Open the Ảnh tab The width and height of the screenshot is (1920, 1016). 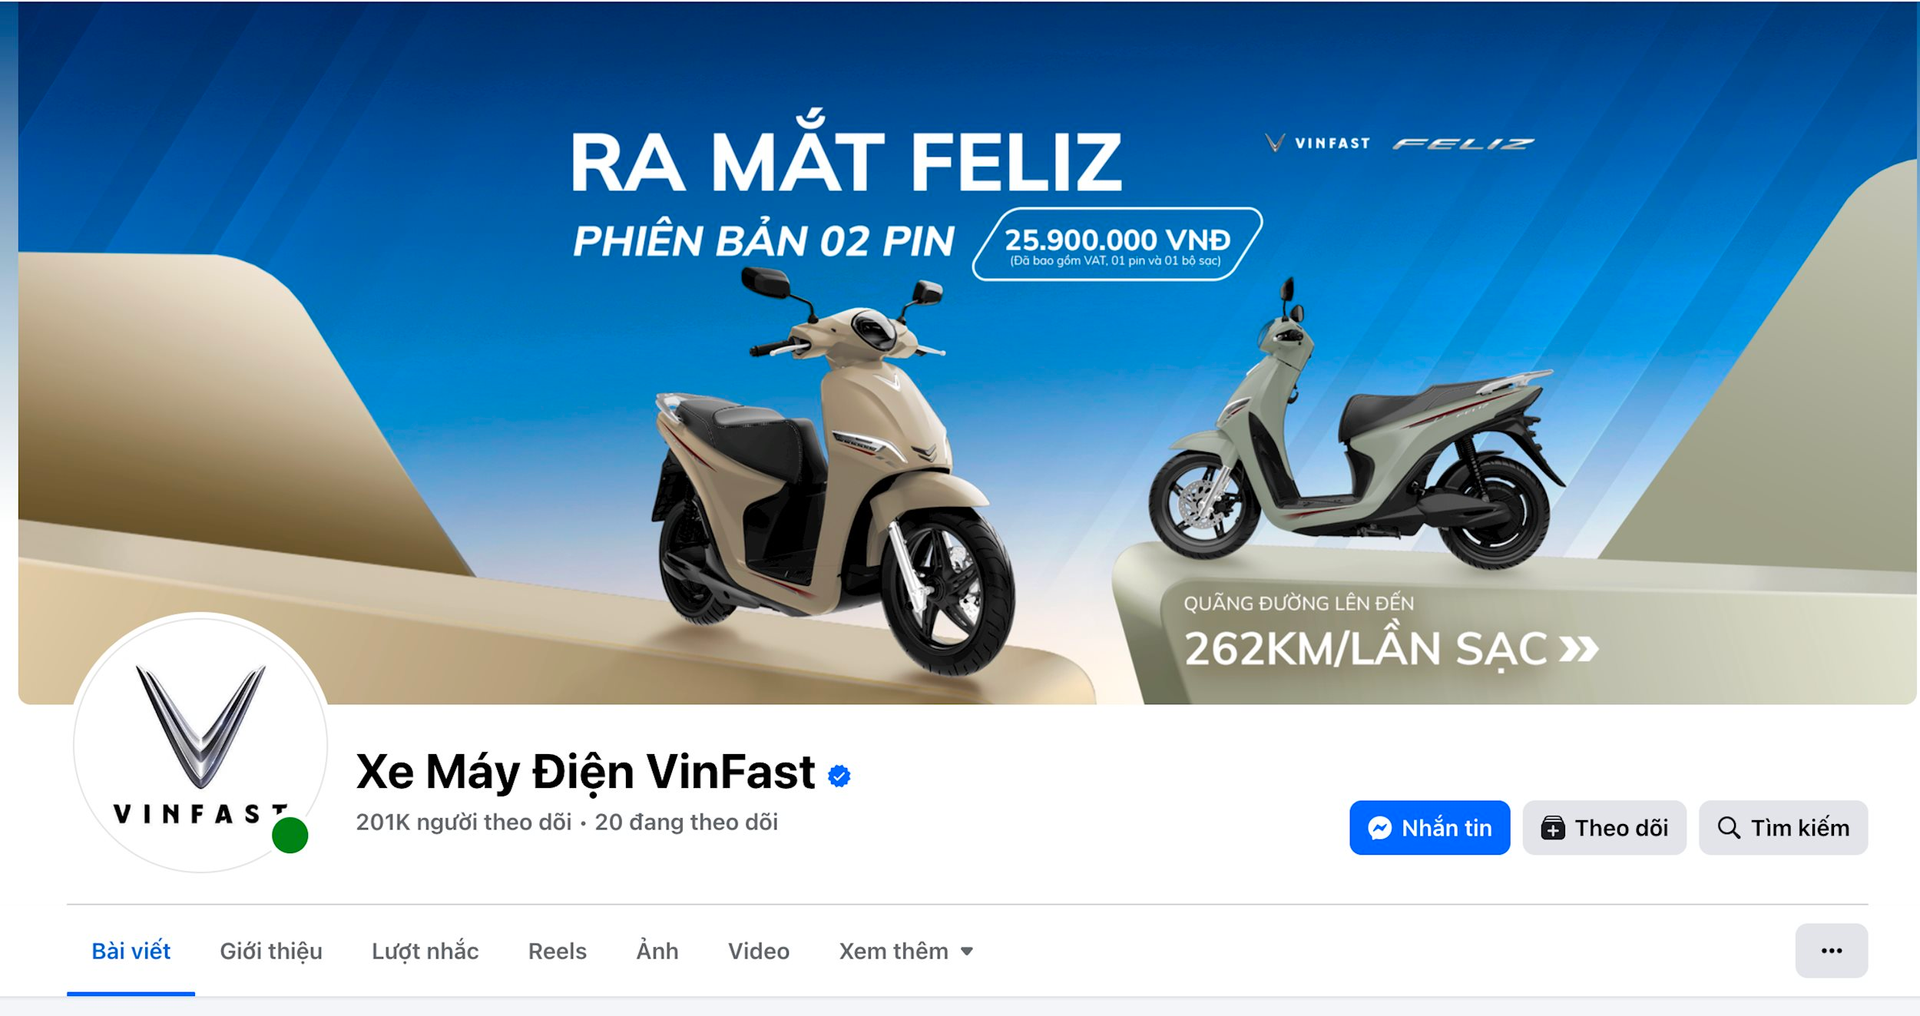tap(657, 951)
